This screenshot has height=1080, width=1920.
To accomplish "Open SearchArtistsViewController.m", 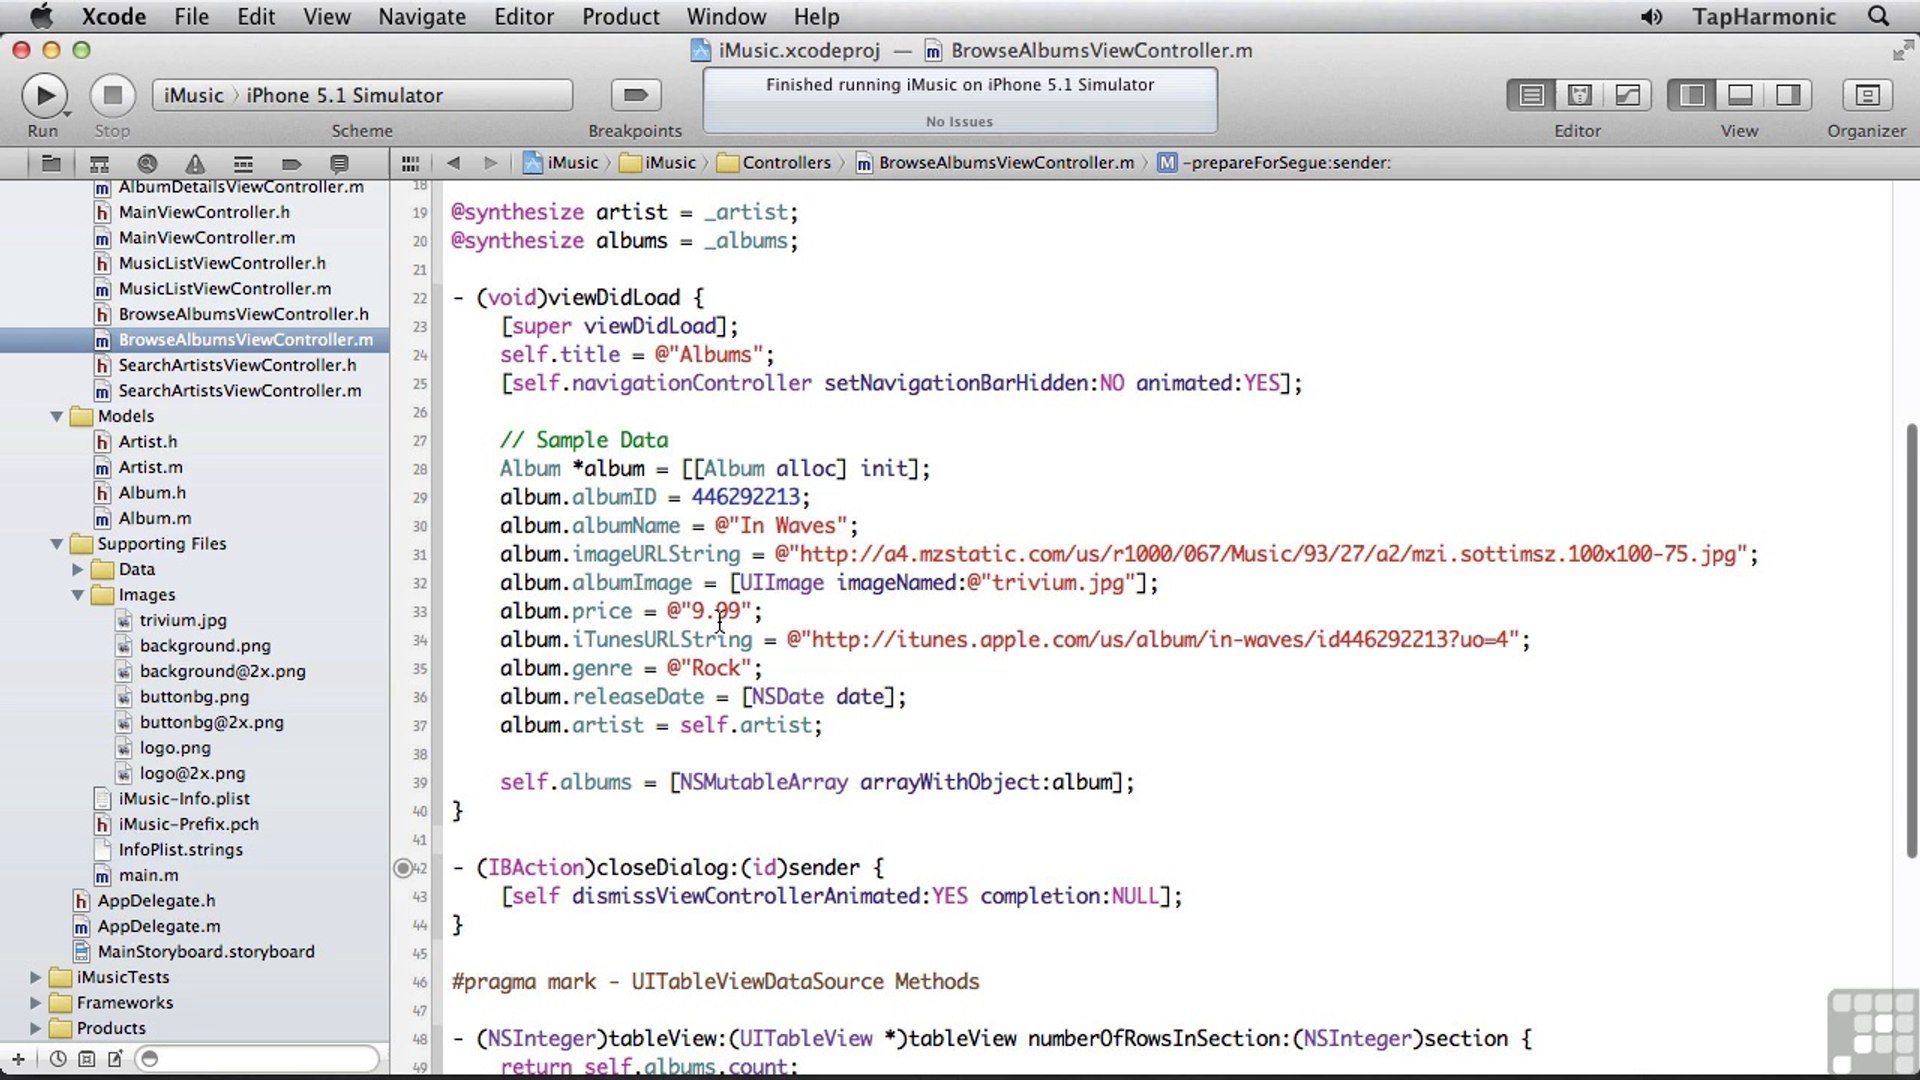I will click(x=240, y=391).
